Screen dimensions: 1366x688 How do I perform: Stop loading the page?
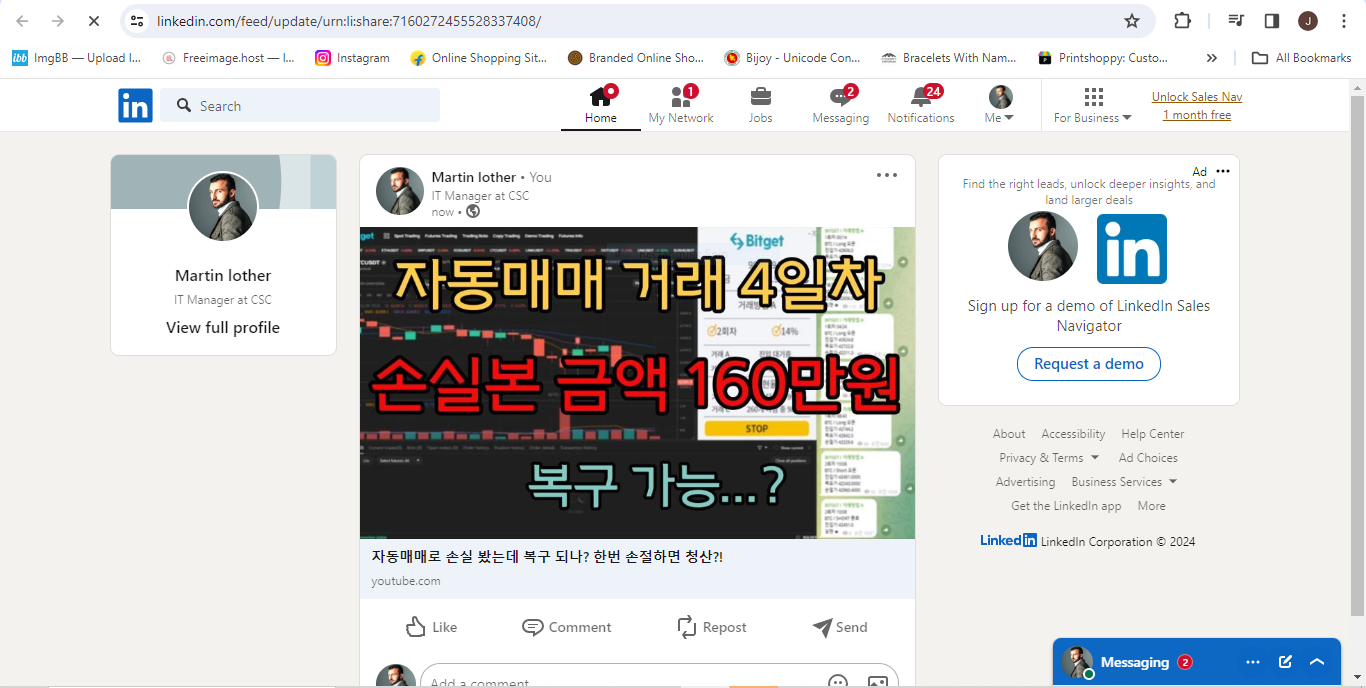click(93, 21)
